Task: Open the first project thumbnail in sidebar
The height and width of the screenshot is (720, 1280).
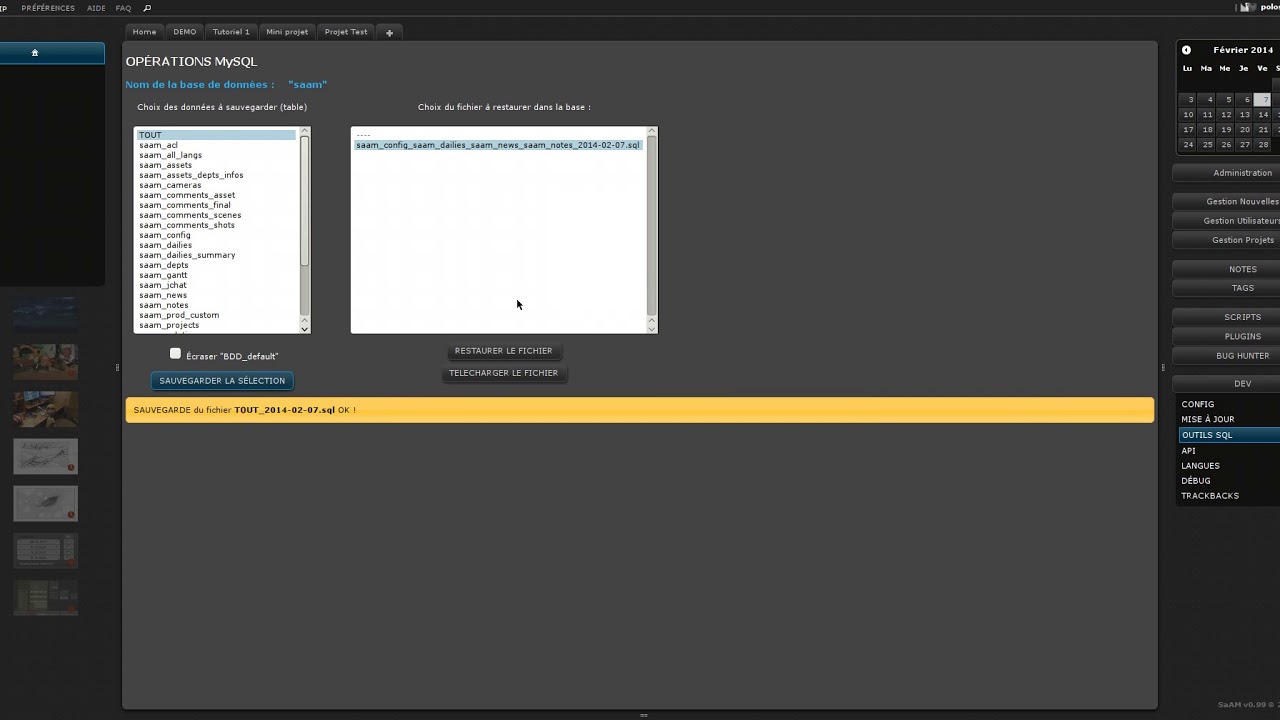Action: (x=45, y=314)
